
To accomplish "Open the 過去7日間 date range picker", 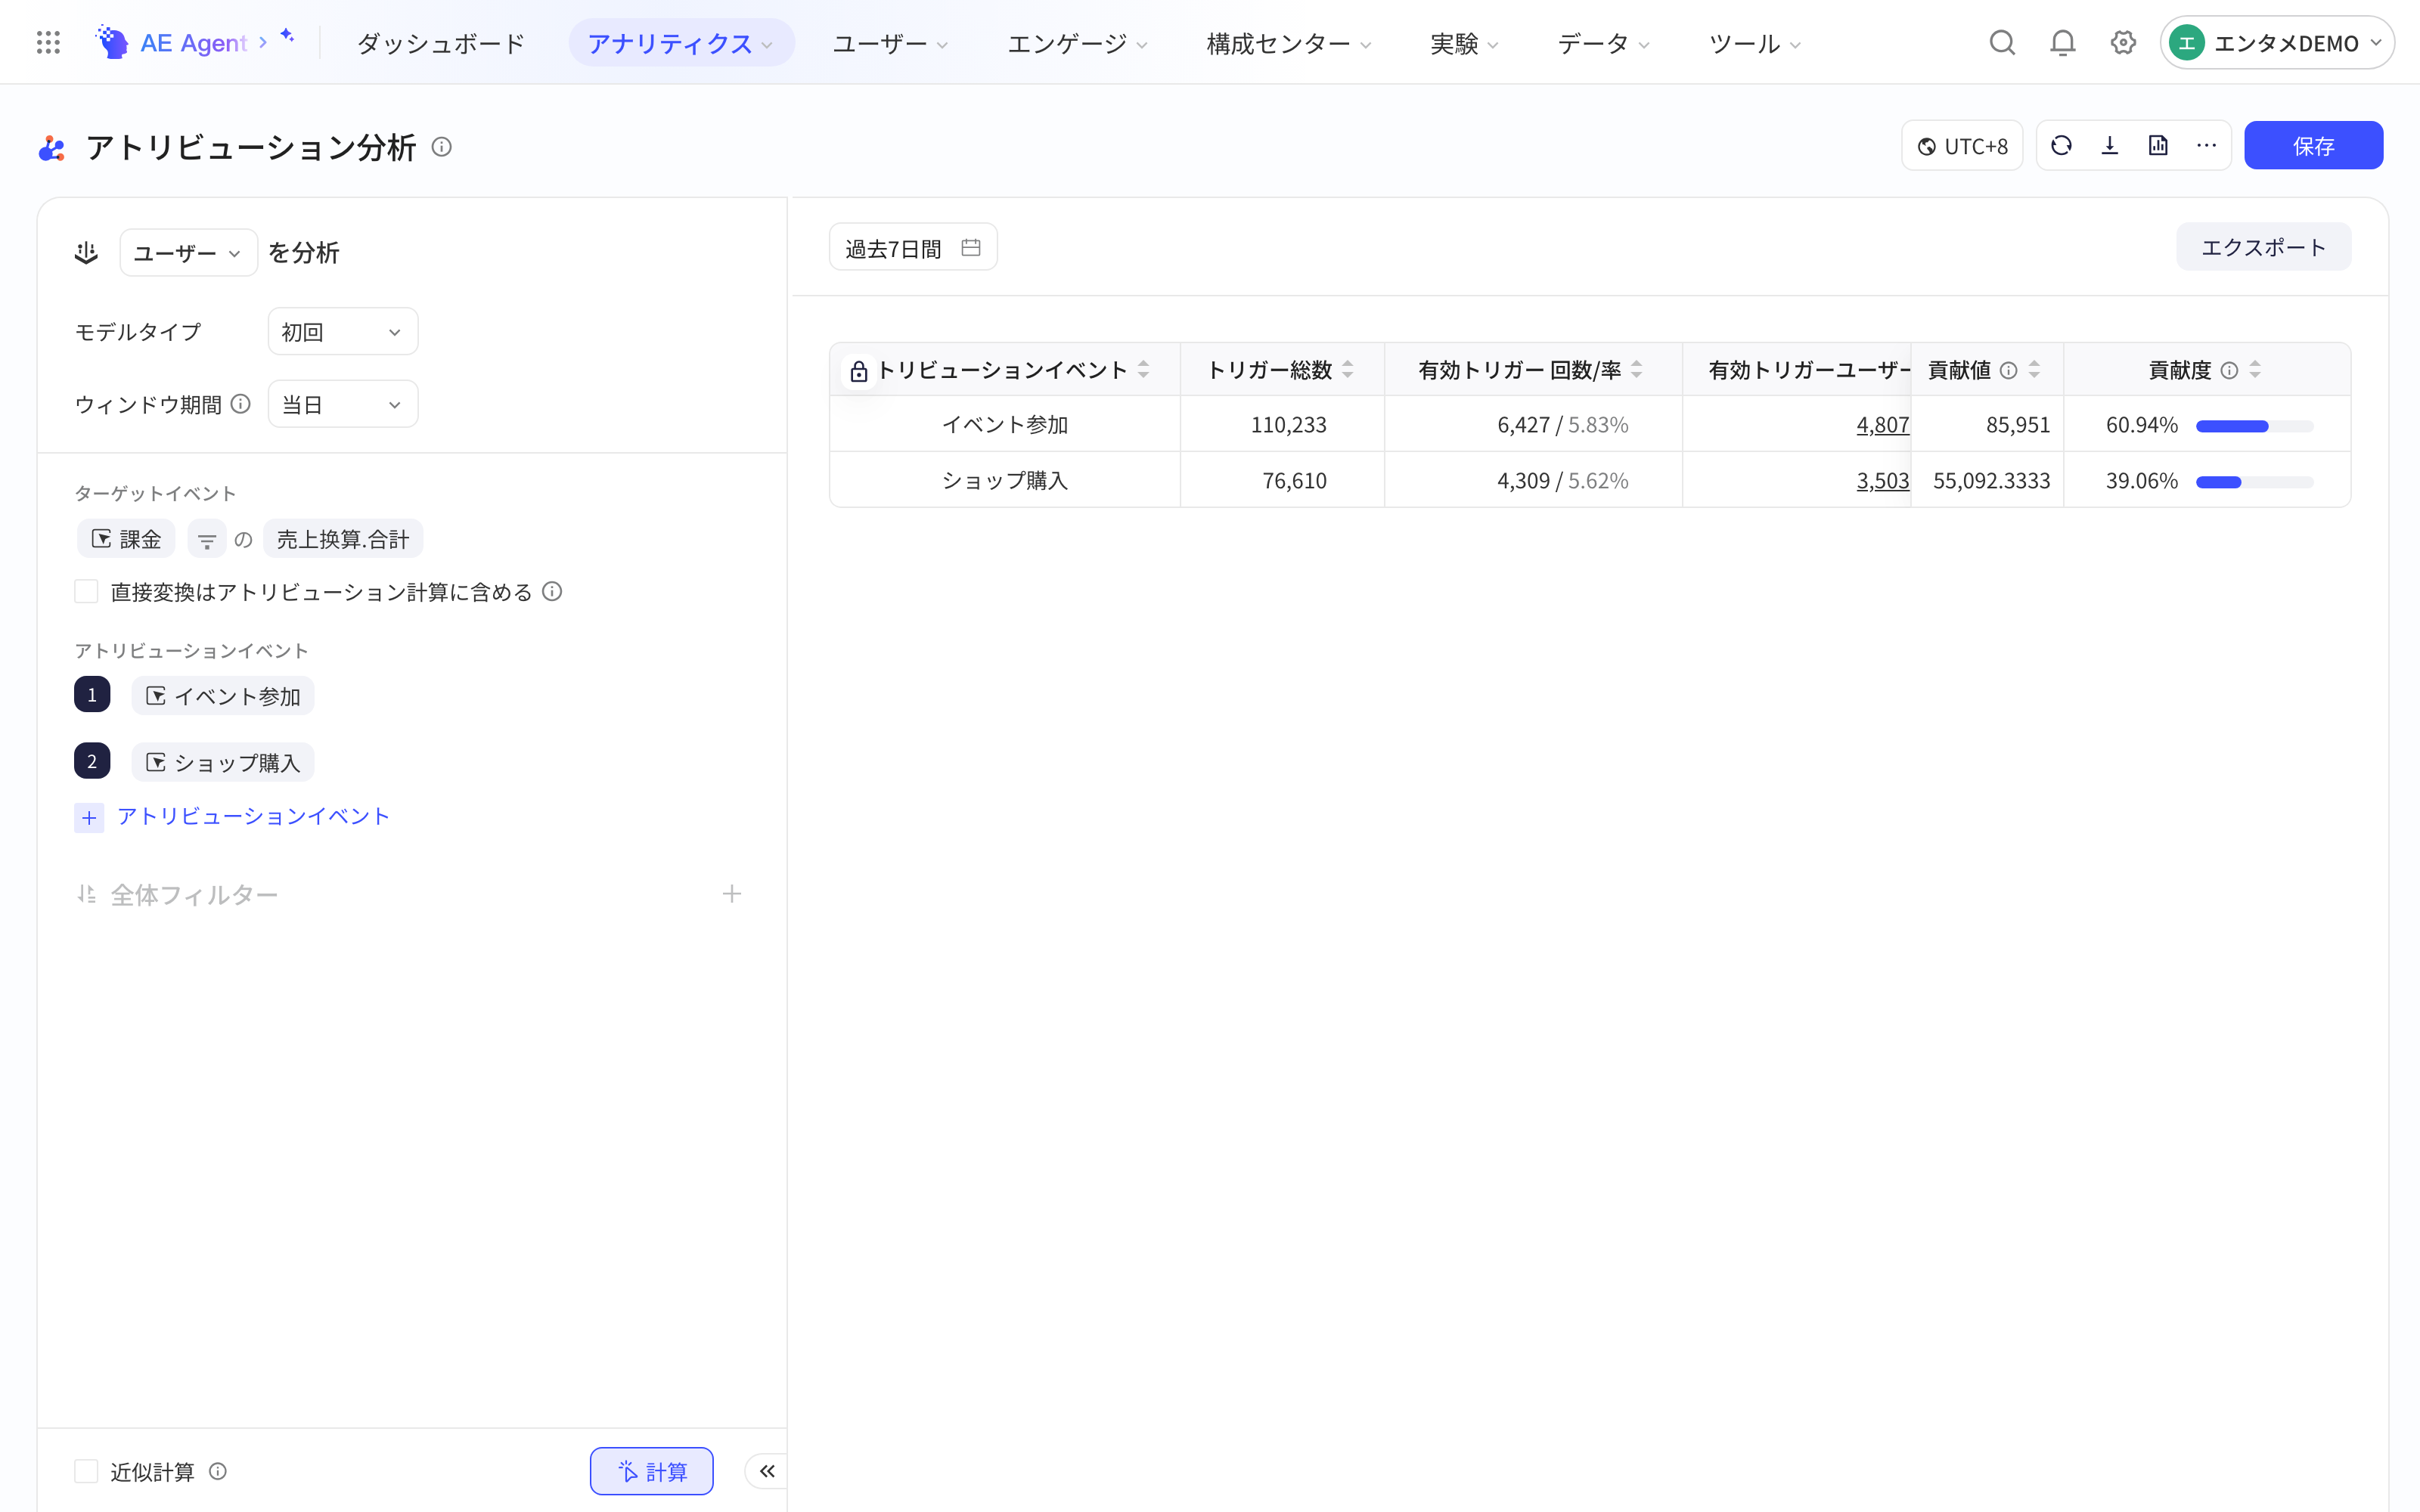I will (913, 247).
